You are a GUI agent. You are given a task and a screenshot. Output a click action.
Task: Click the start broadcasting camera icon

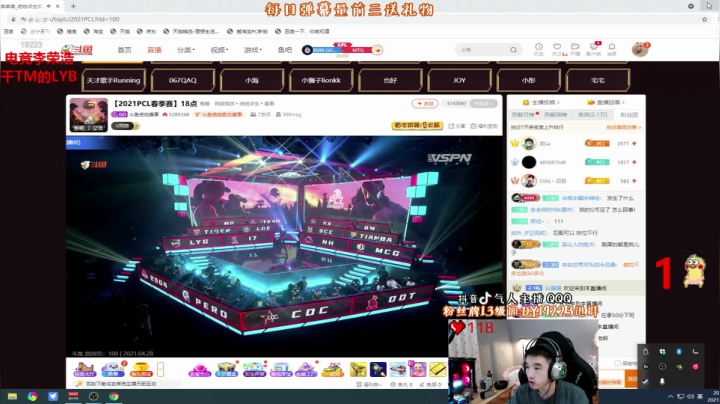point(575,49)
